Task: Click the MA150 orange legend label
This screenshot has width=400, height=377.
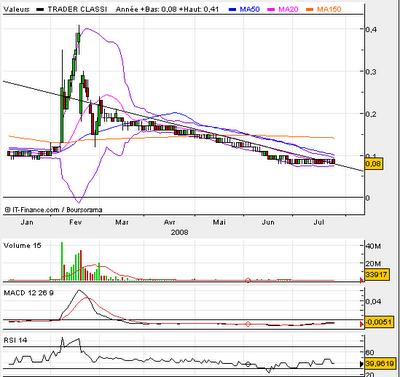Action: [329, 9]
